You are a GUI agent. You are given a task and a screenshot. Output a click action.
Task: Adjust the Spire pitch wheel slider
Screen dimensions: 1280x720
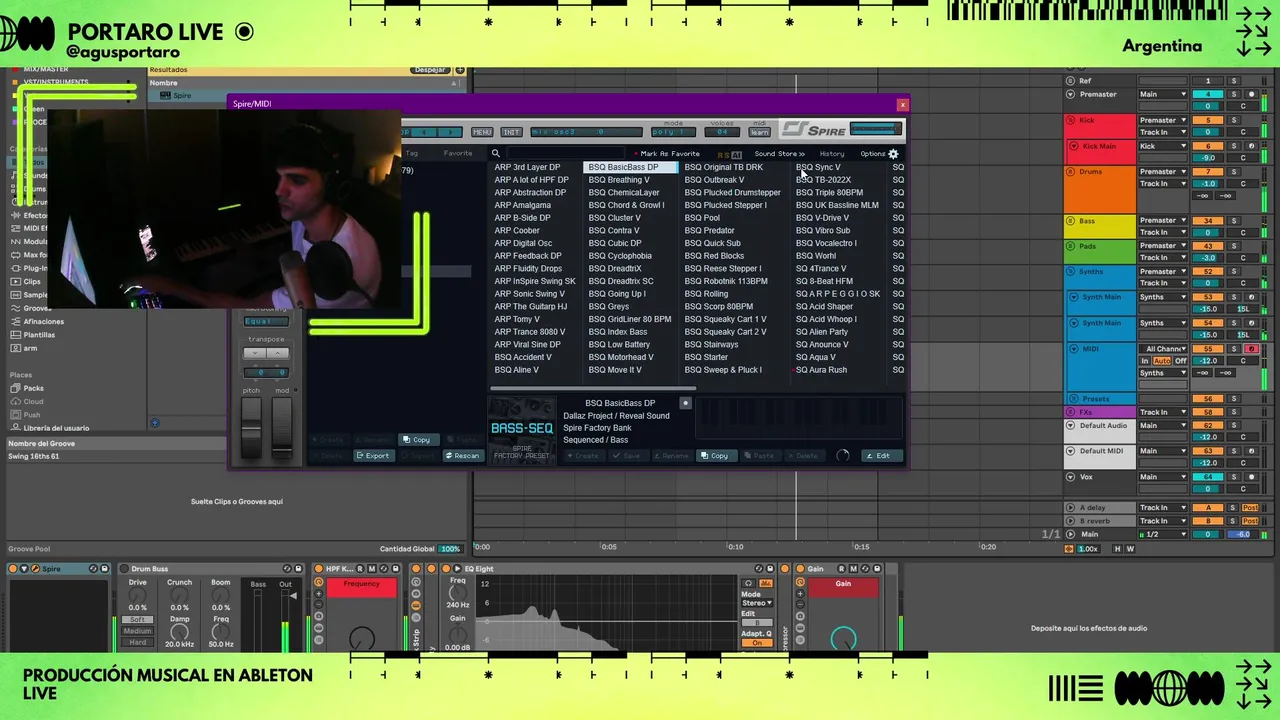pos(252,427)
